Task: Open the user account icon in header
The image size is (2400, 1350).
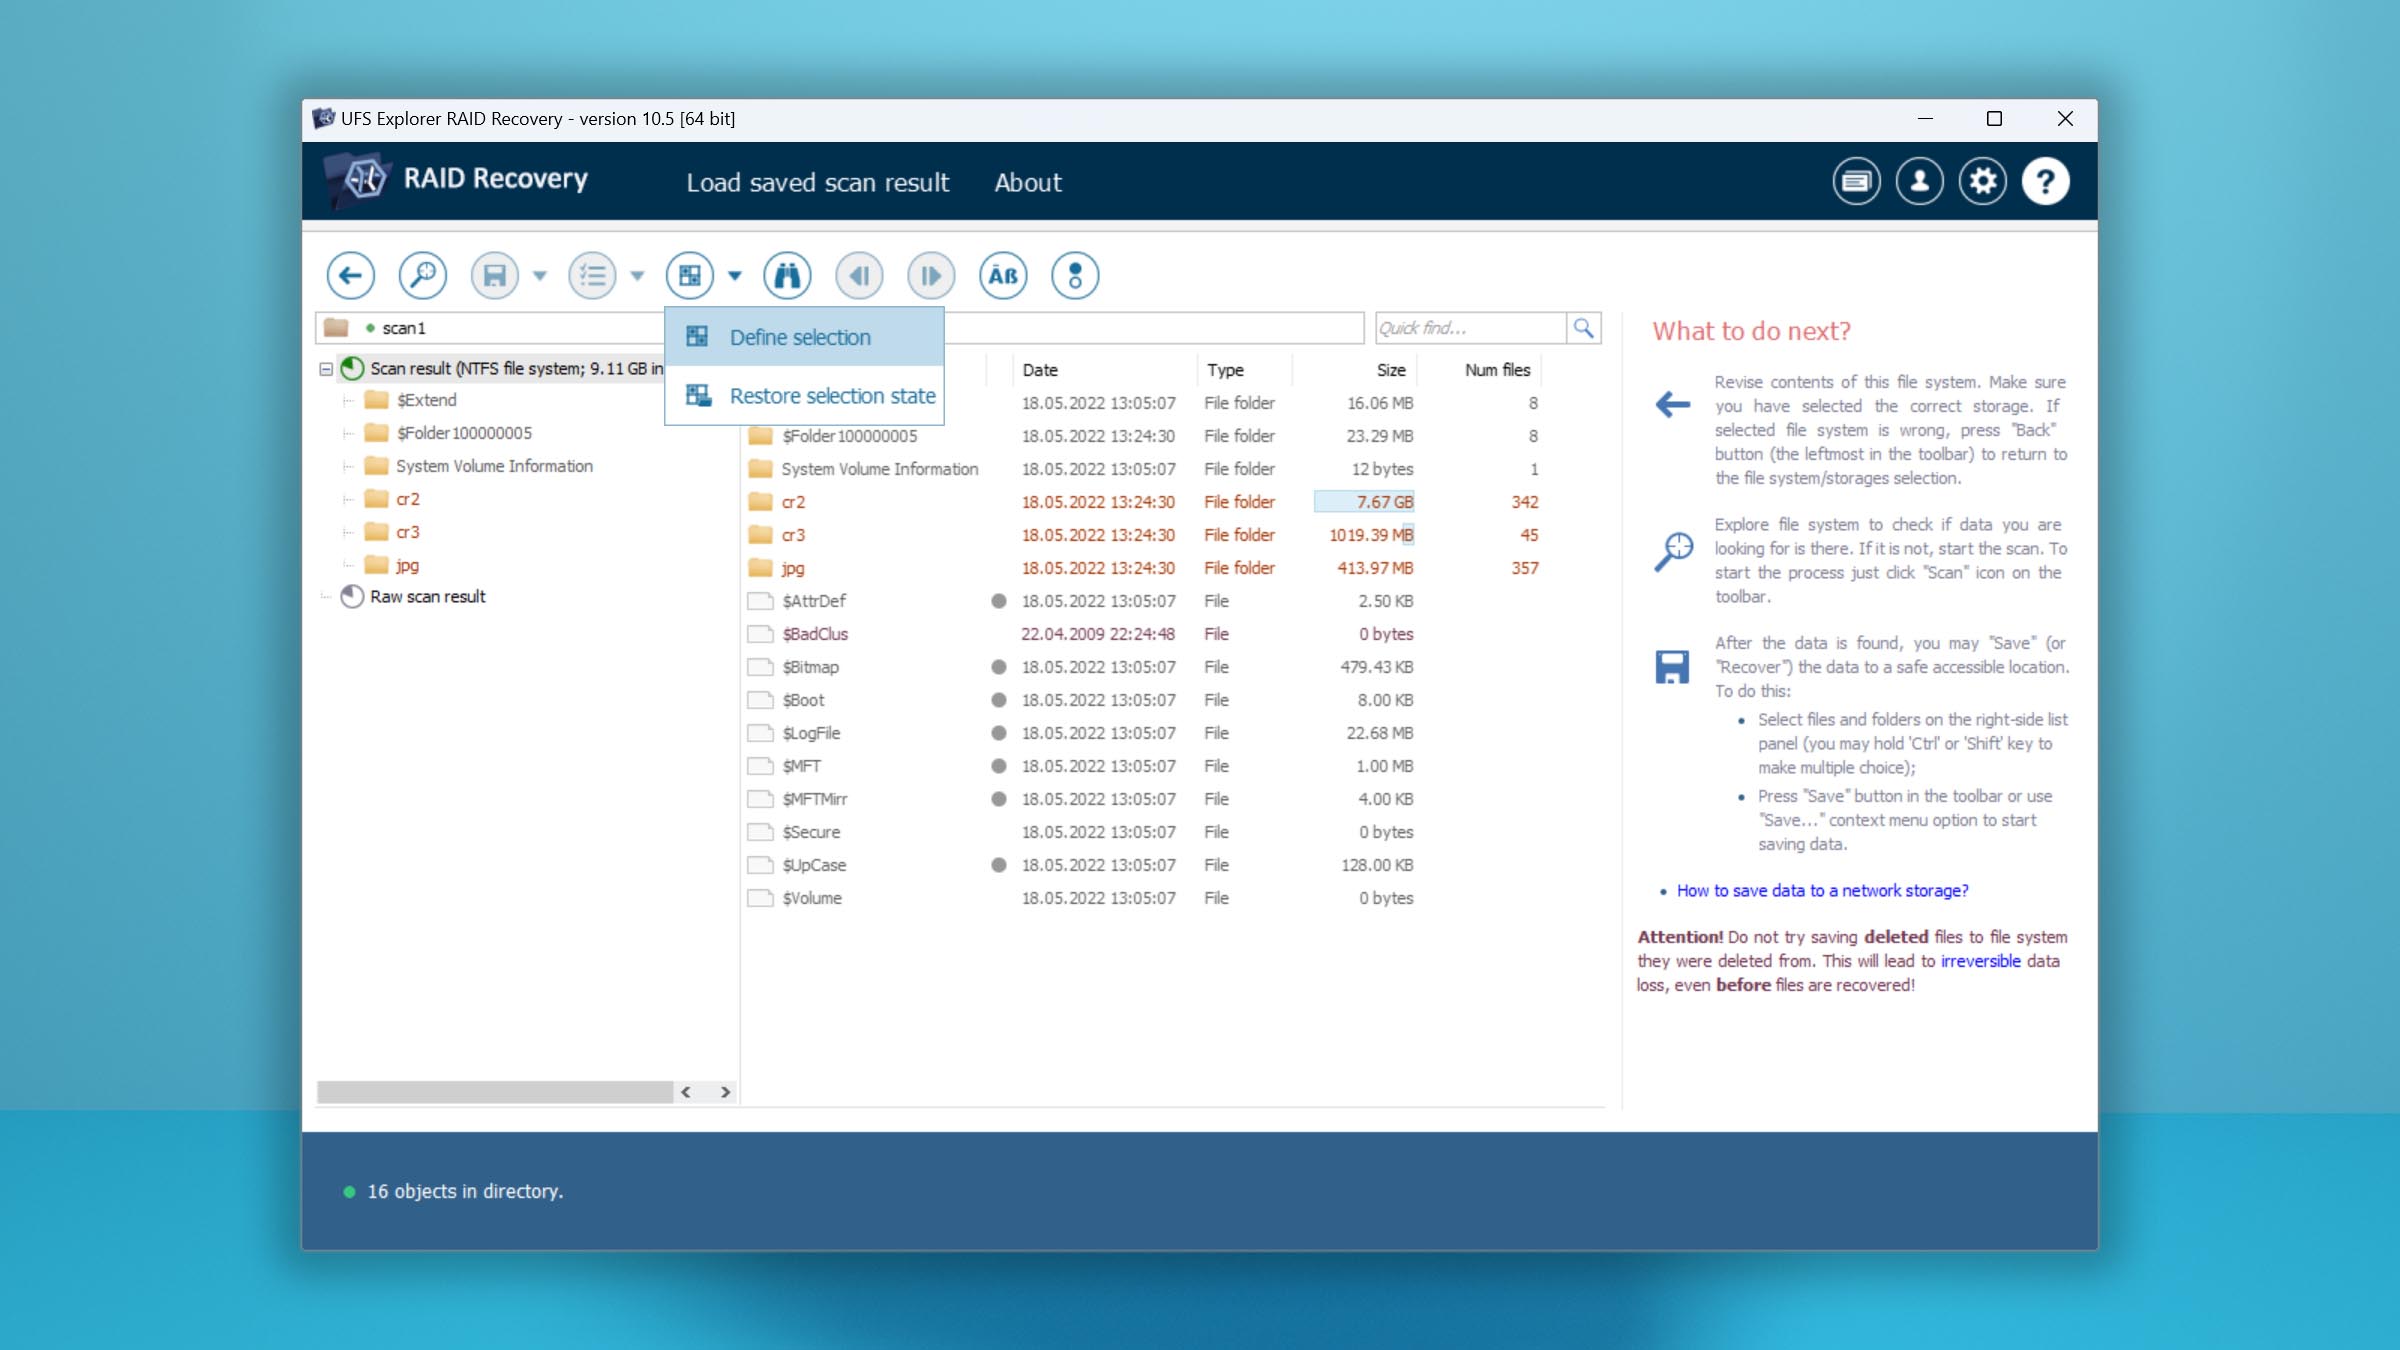Action: (x=1919, y=181)
